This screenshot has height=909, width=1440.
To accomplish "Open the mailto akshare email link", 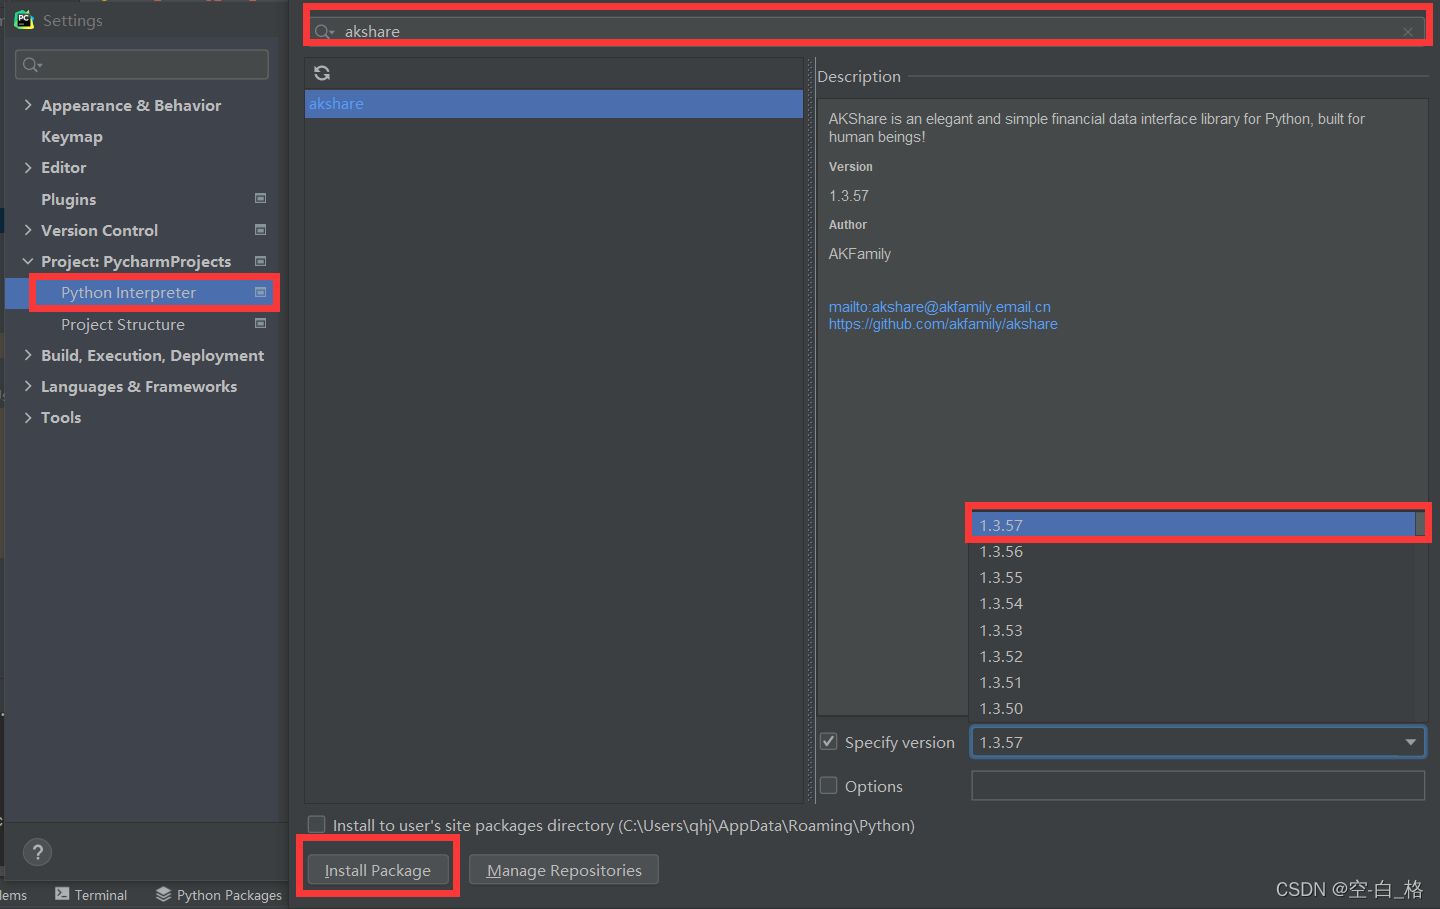I will (x=939, y=307).
